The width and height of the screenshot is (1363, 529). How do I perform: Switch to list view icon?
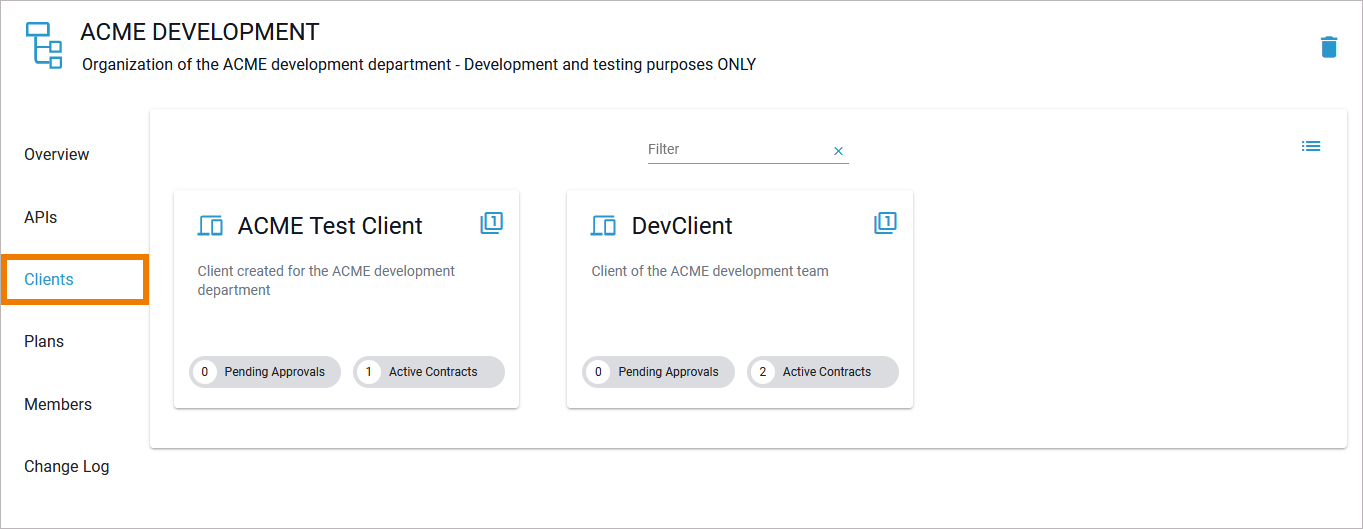coord(1311,146)
